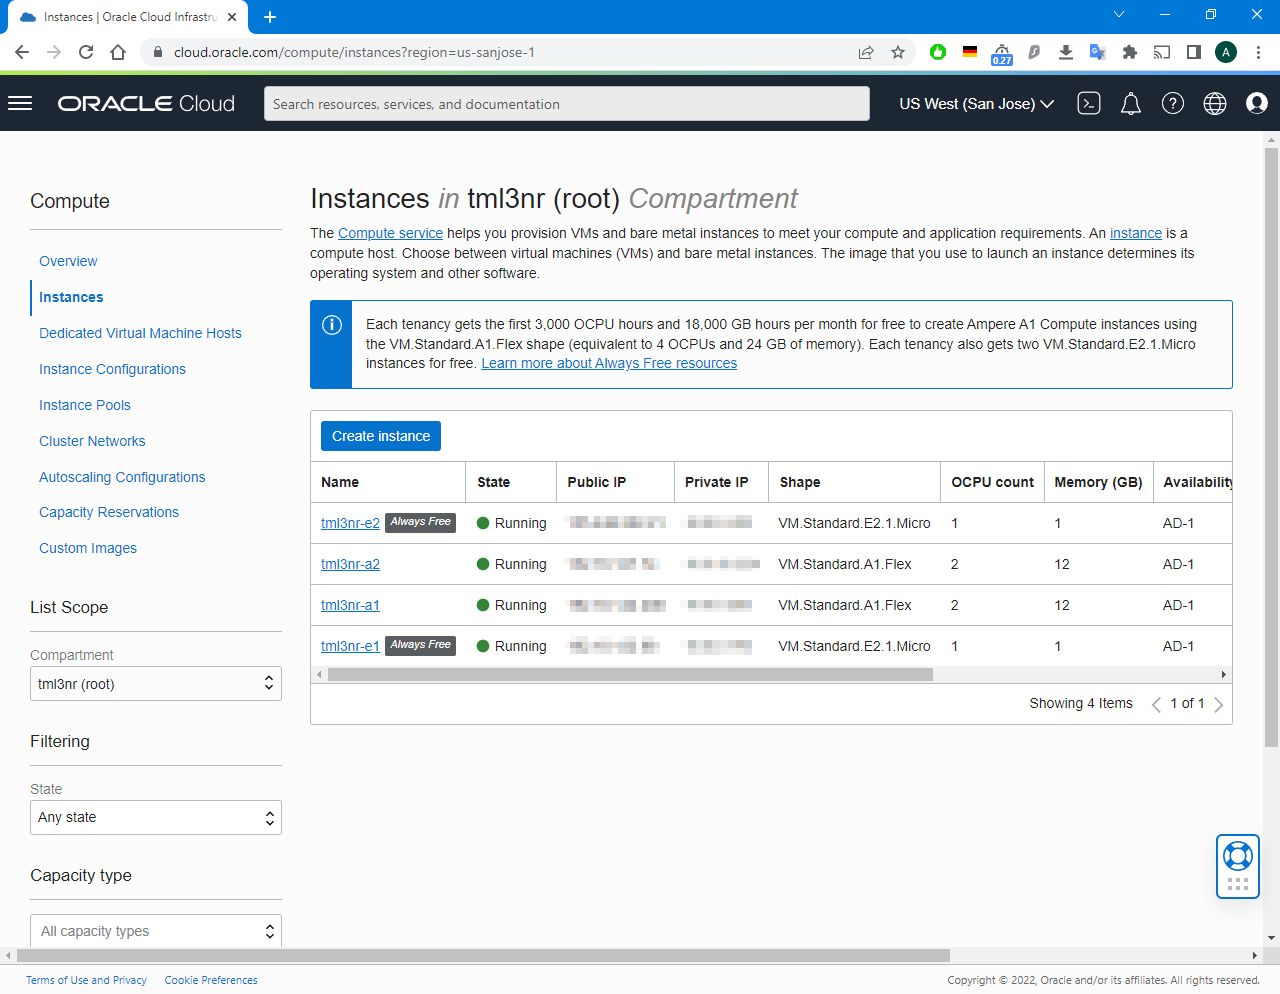1280x994 pixels.
Task: Click the Shape column header
Action: pyautogui.click(x=800, y=482)
